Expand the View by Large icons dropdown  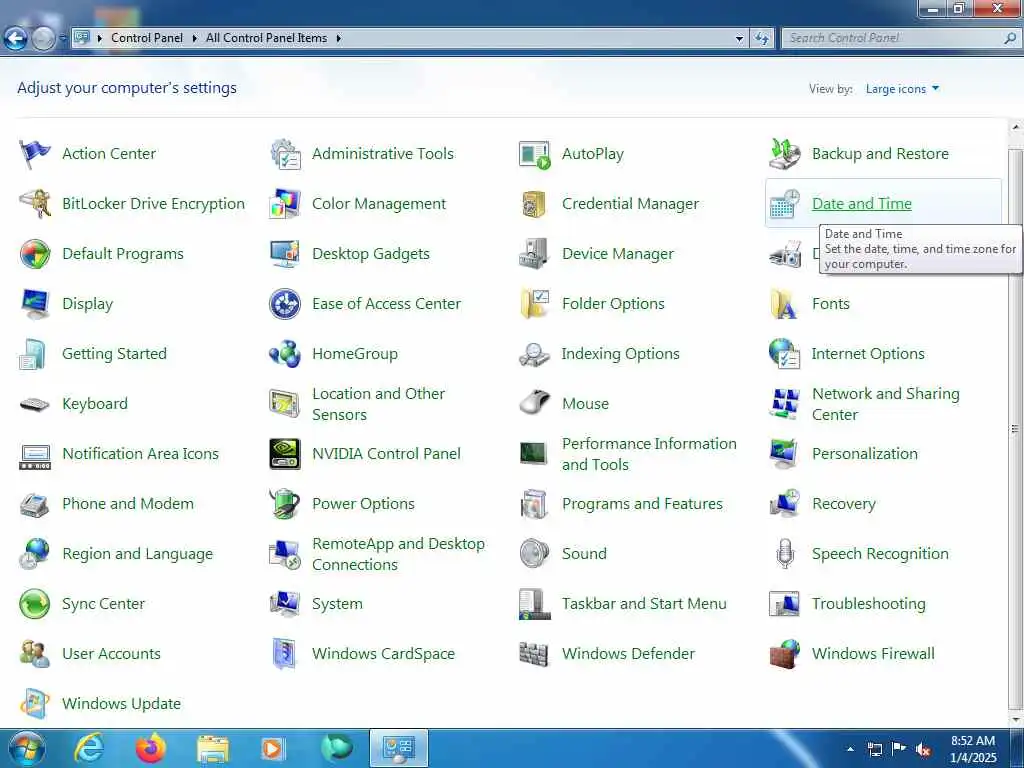tap(902, 89)
